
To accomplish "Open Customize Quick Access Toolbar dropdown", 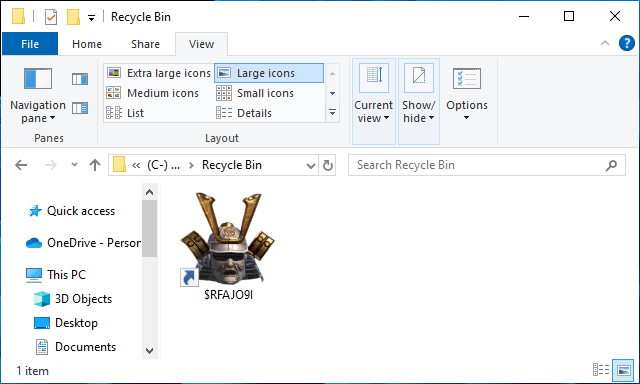I will [x=91, y=18].
